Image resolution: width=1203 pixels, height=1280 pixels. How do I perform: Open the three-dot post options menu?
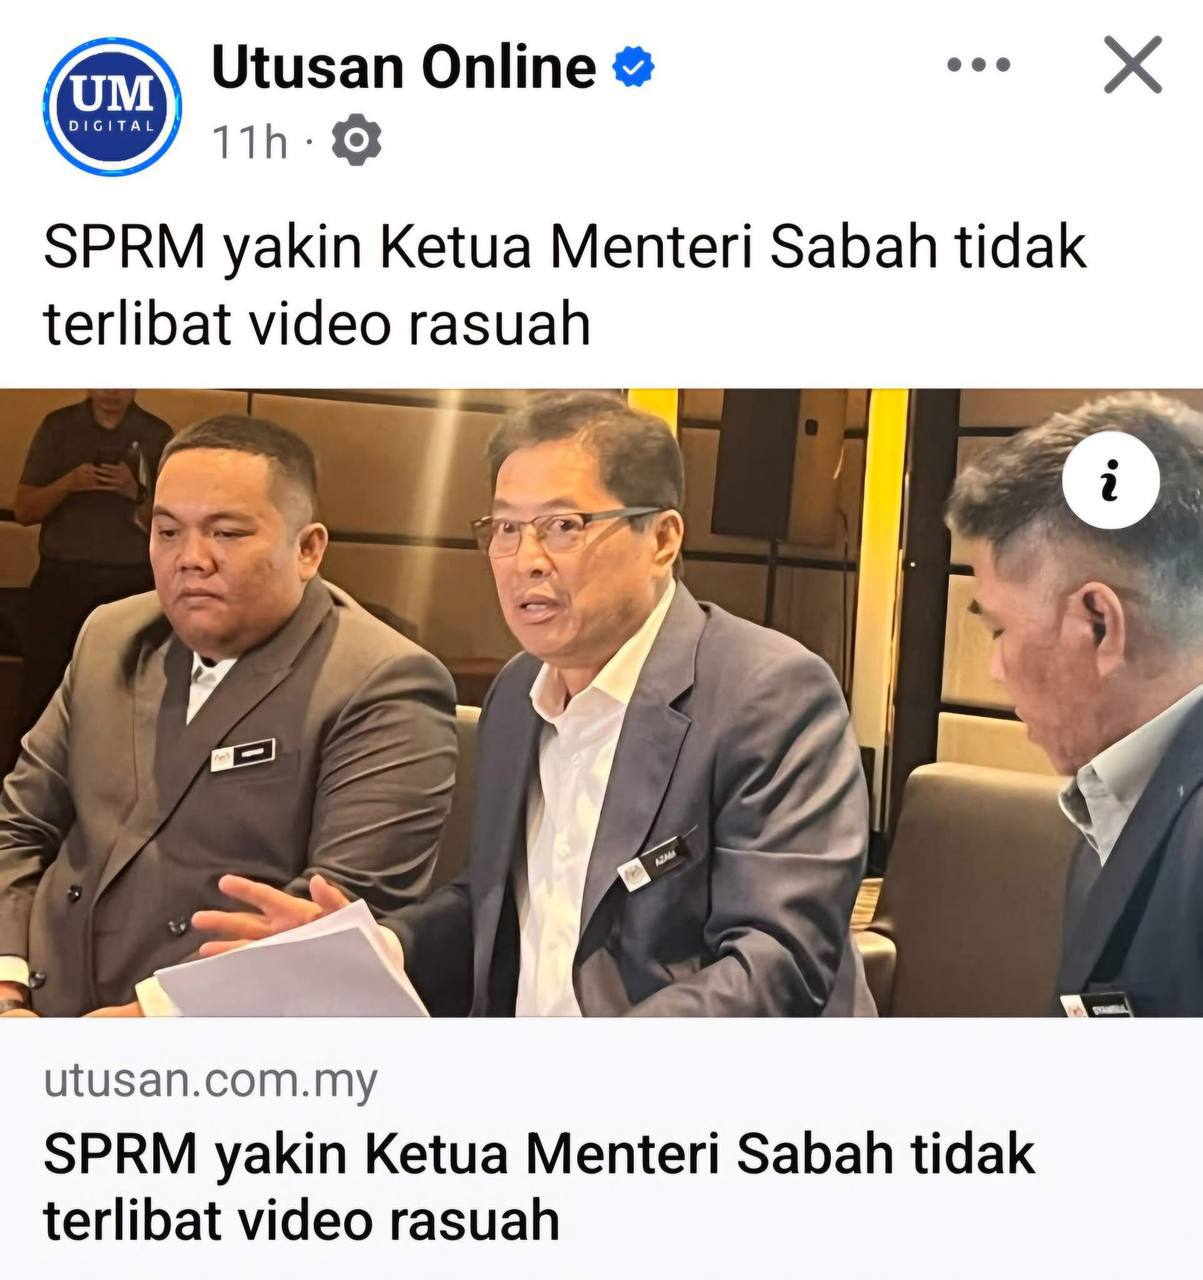(x=978, y=66)
